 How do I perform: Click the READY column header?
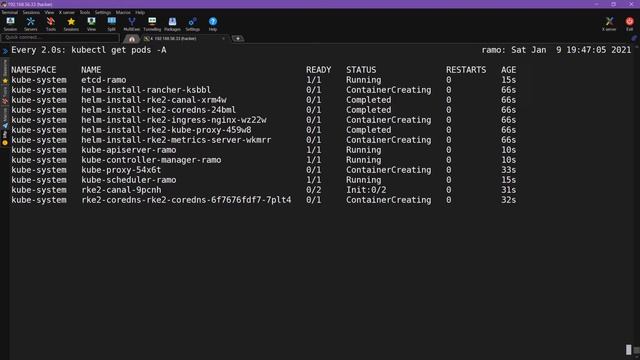319,70
